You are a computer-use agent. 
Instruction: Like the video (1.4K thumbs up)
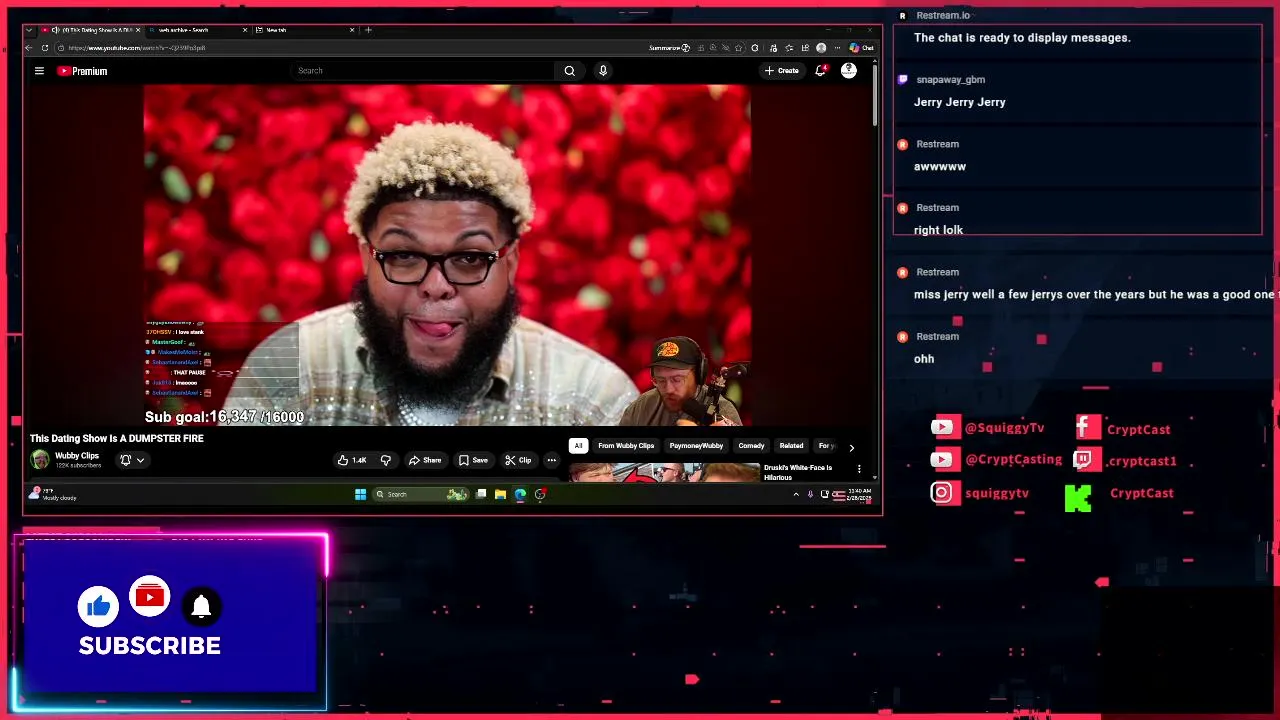[x=354, y=460]
